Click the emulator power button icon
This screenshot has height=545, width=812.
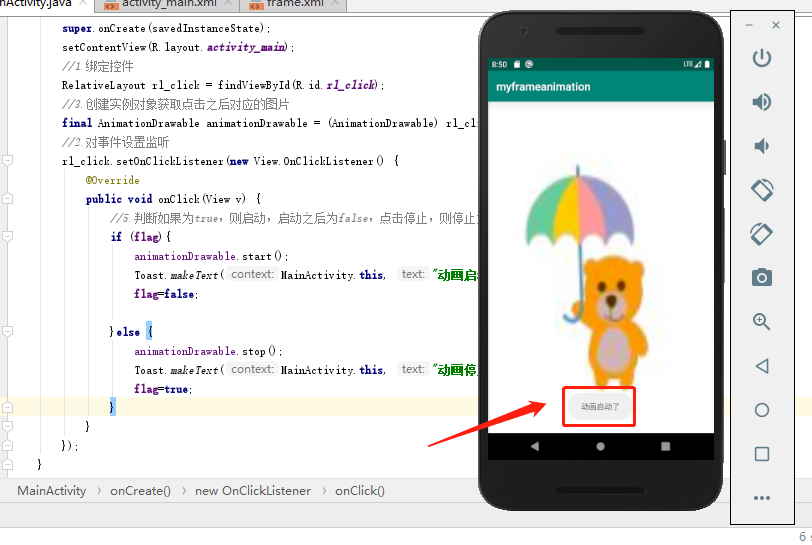(762, 58)
